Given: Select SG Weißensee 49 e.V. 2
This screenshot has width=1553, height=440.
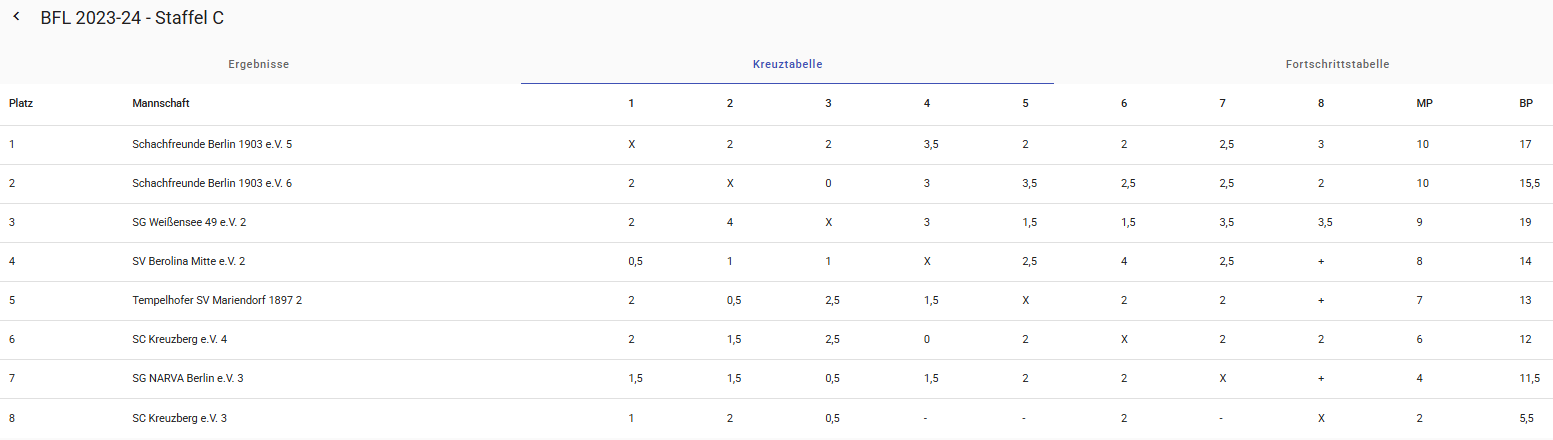Looking at the screenshot, I should (x=189, y=222).
